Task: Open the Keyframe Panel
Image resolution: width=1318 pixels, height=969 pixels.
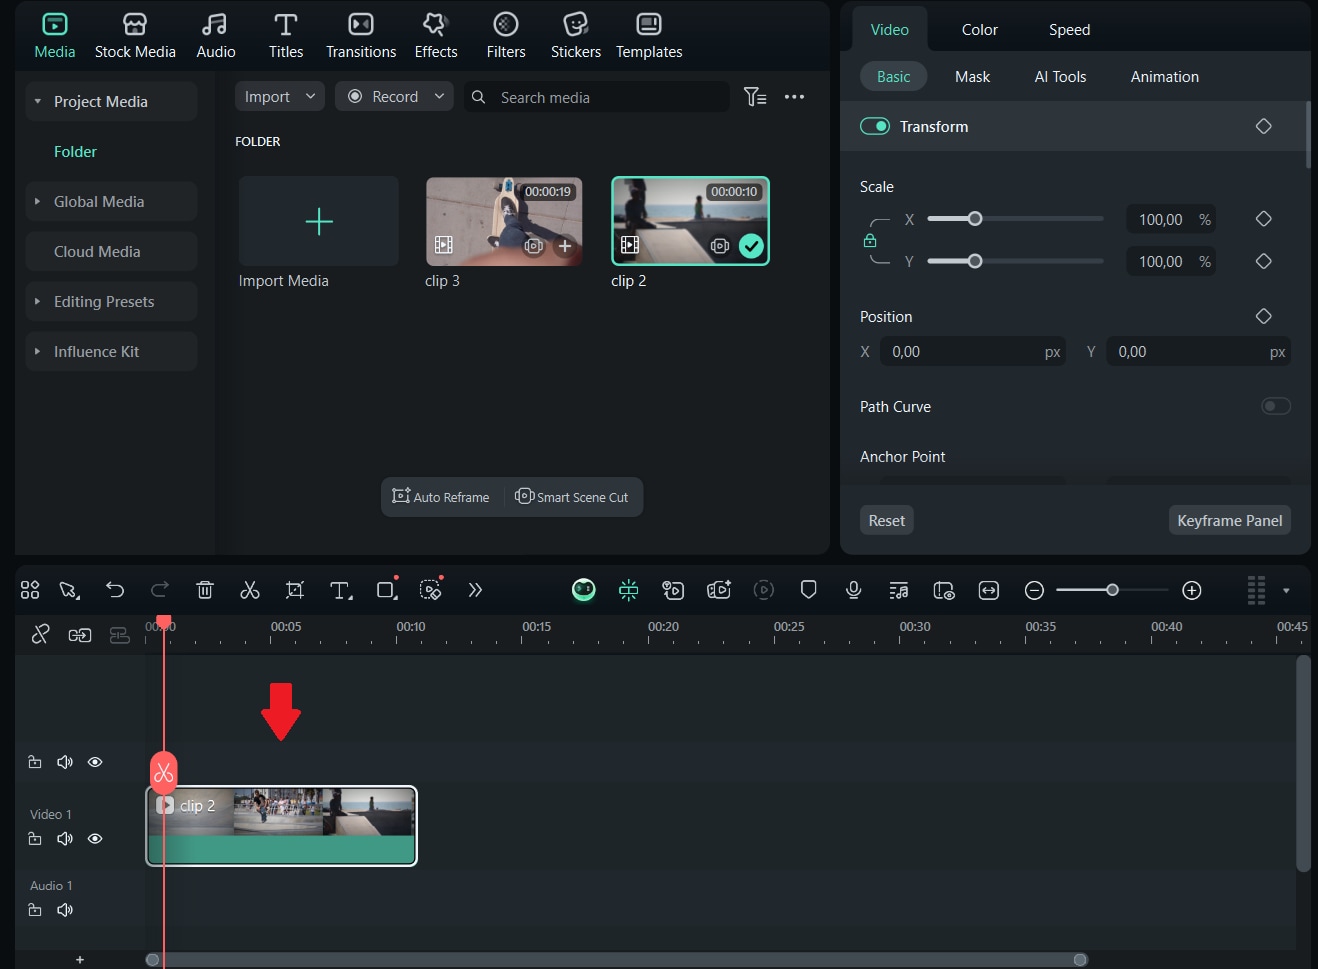Action: click(x=1230, y=520)
